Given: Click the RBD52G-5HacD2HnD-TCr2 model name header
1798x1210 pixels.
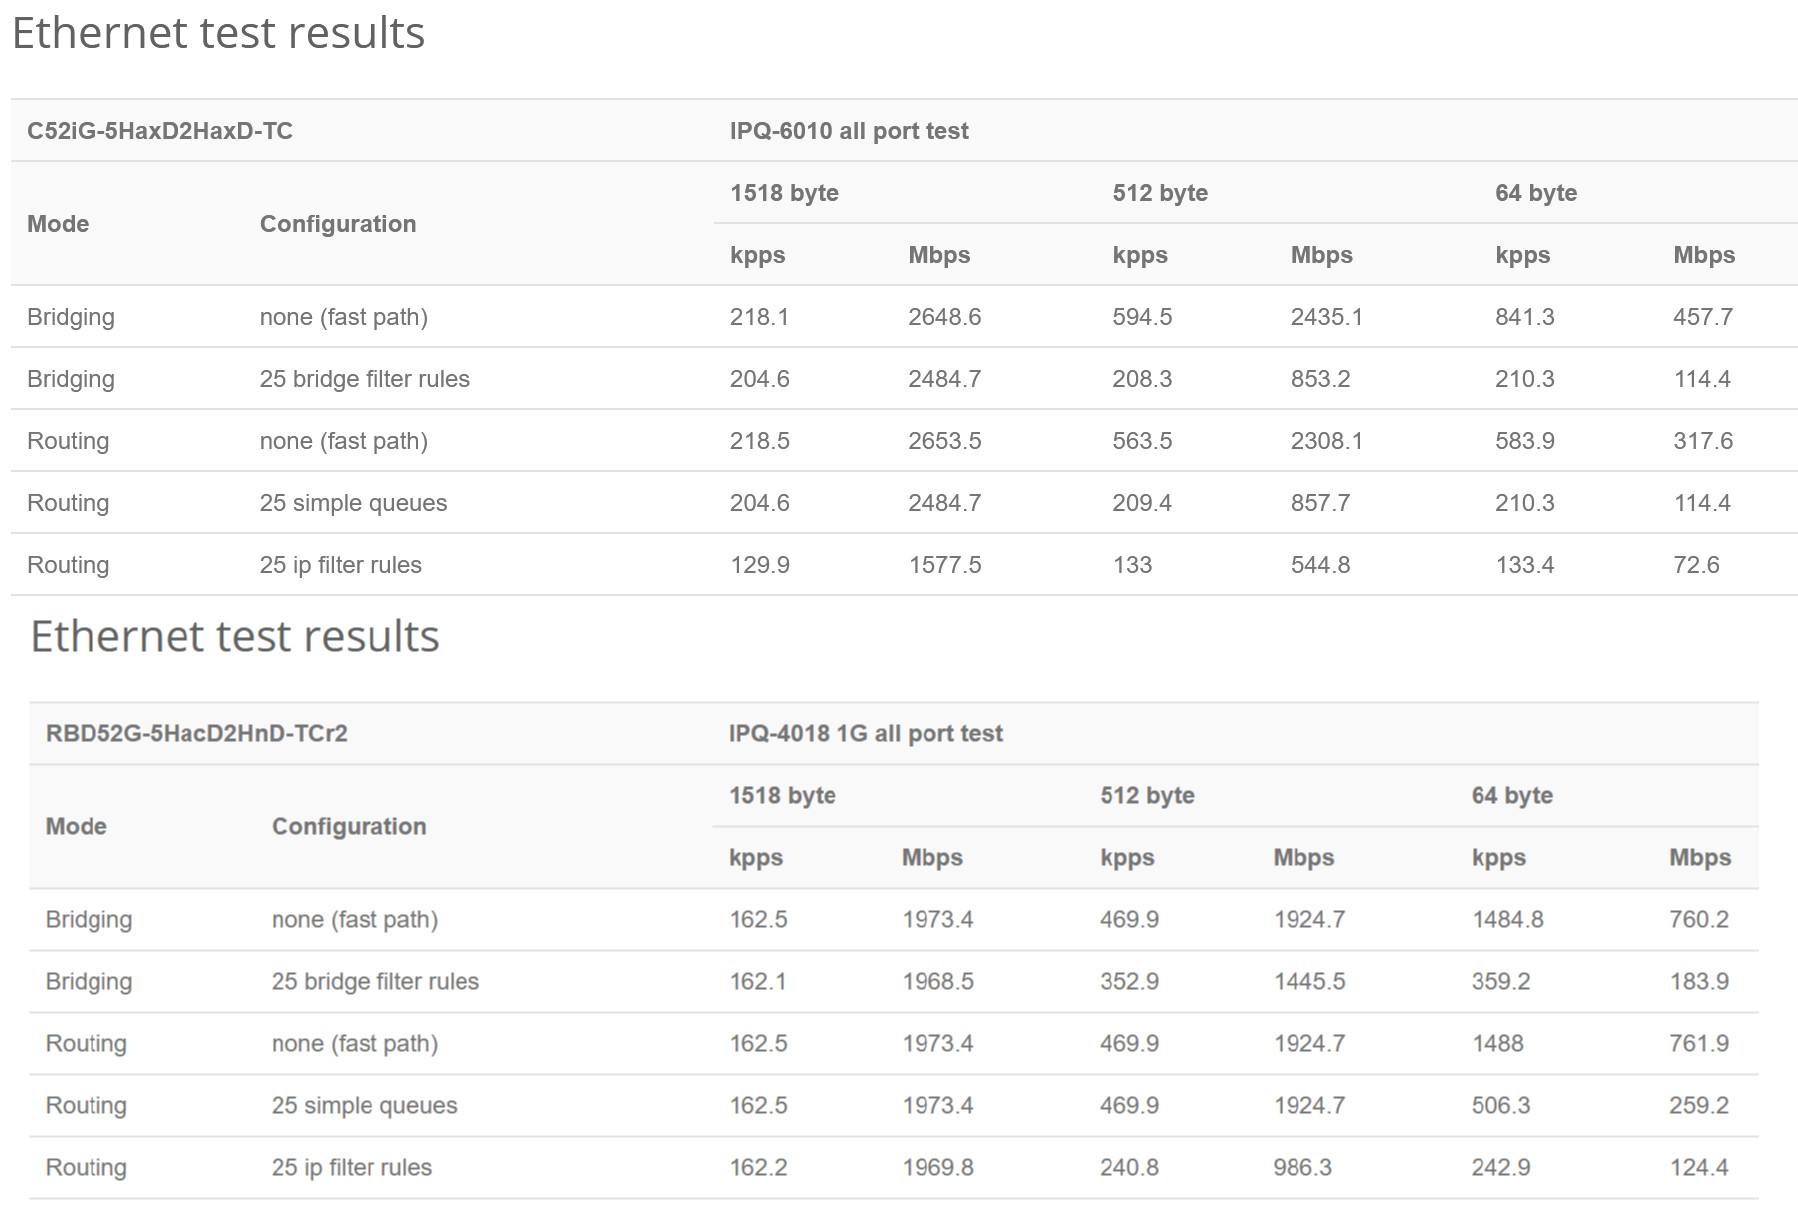Looking at the screenshot, I should point(197,733).
